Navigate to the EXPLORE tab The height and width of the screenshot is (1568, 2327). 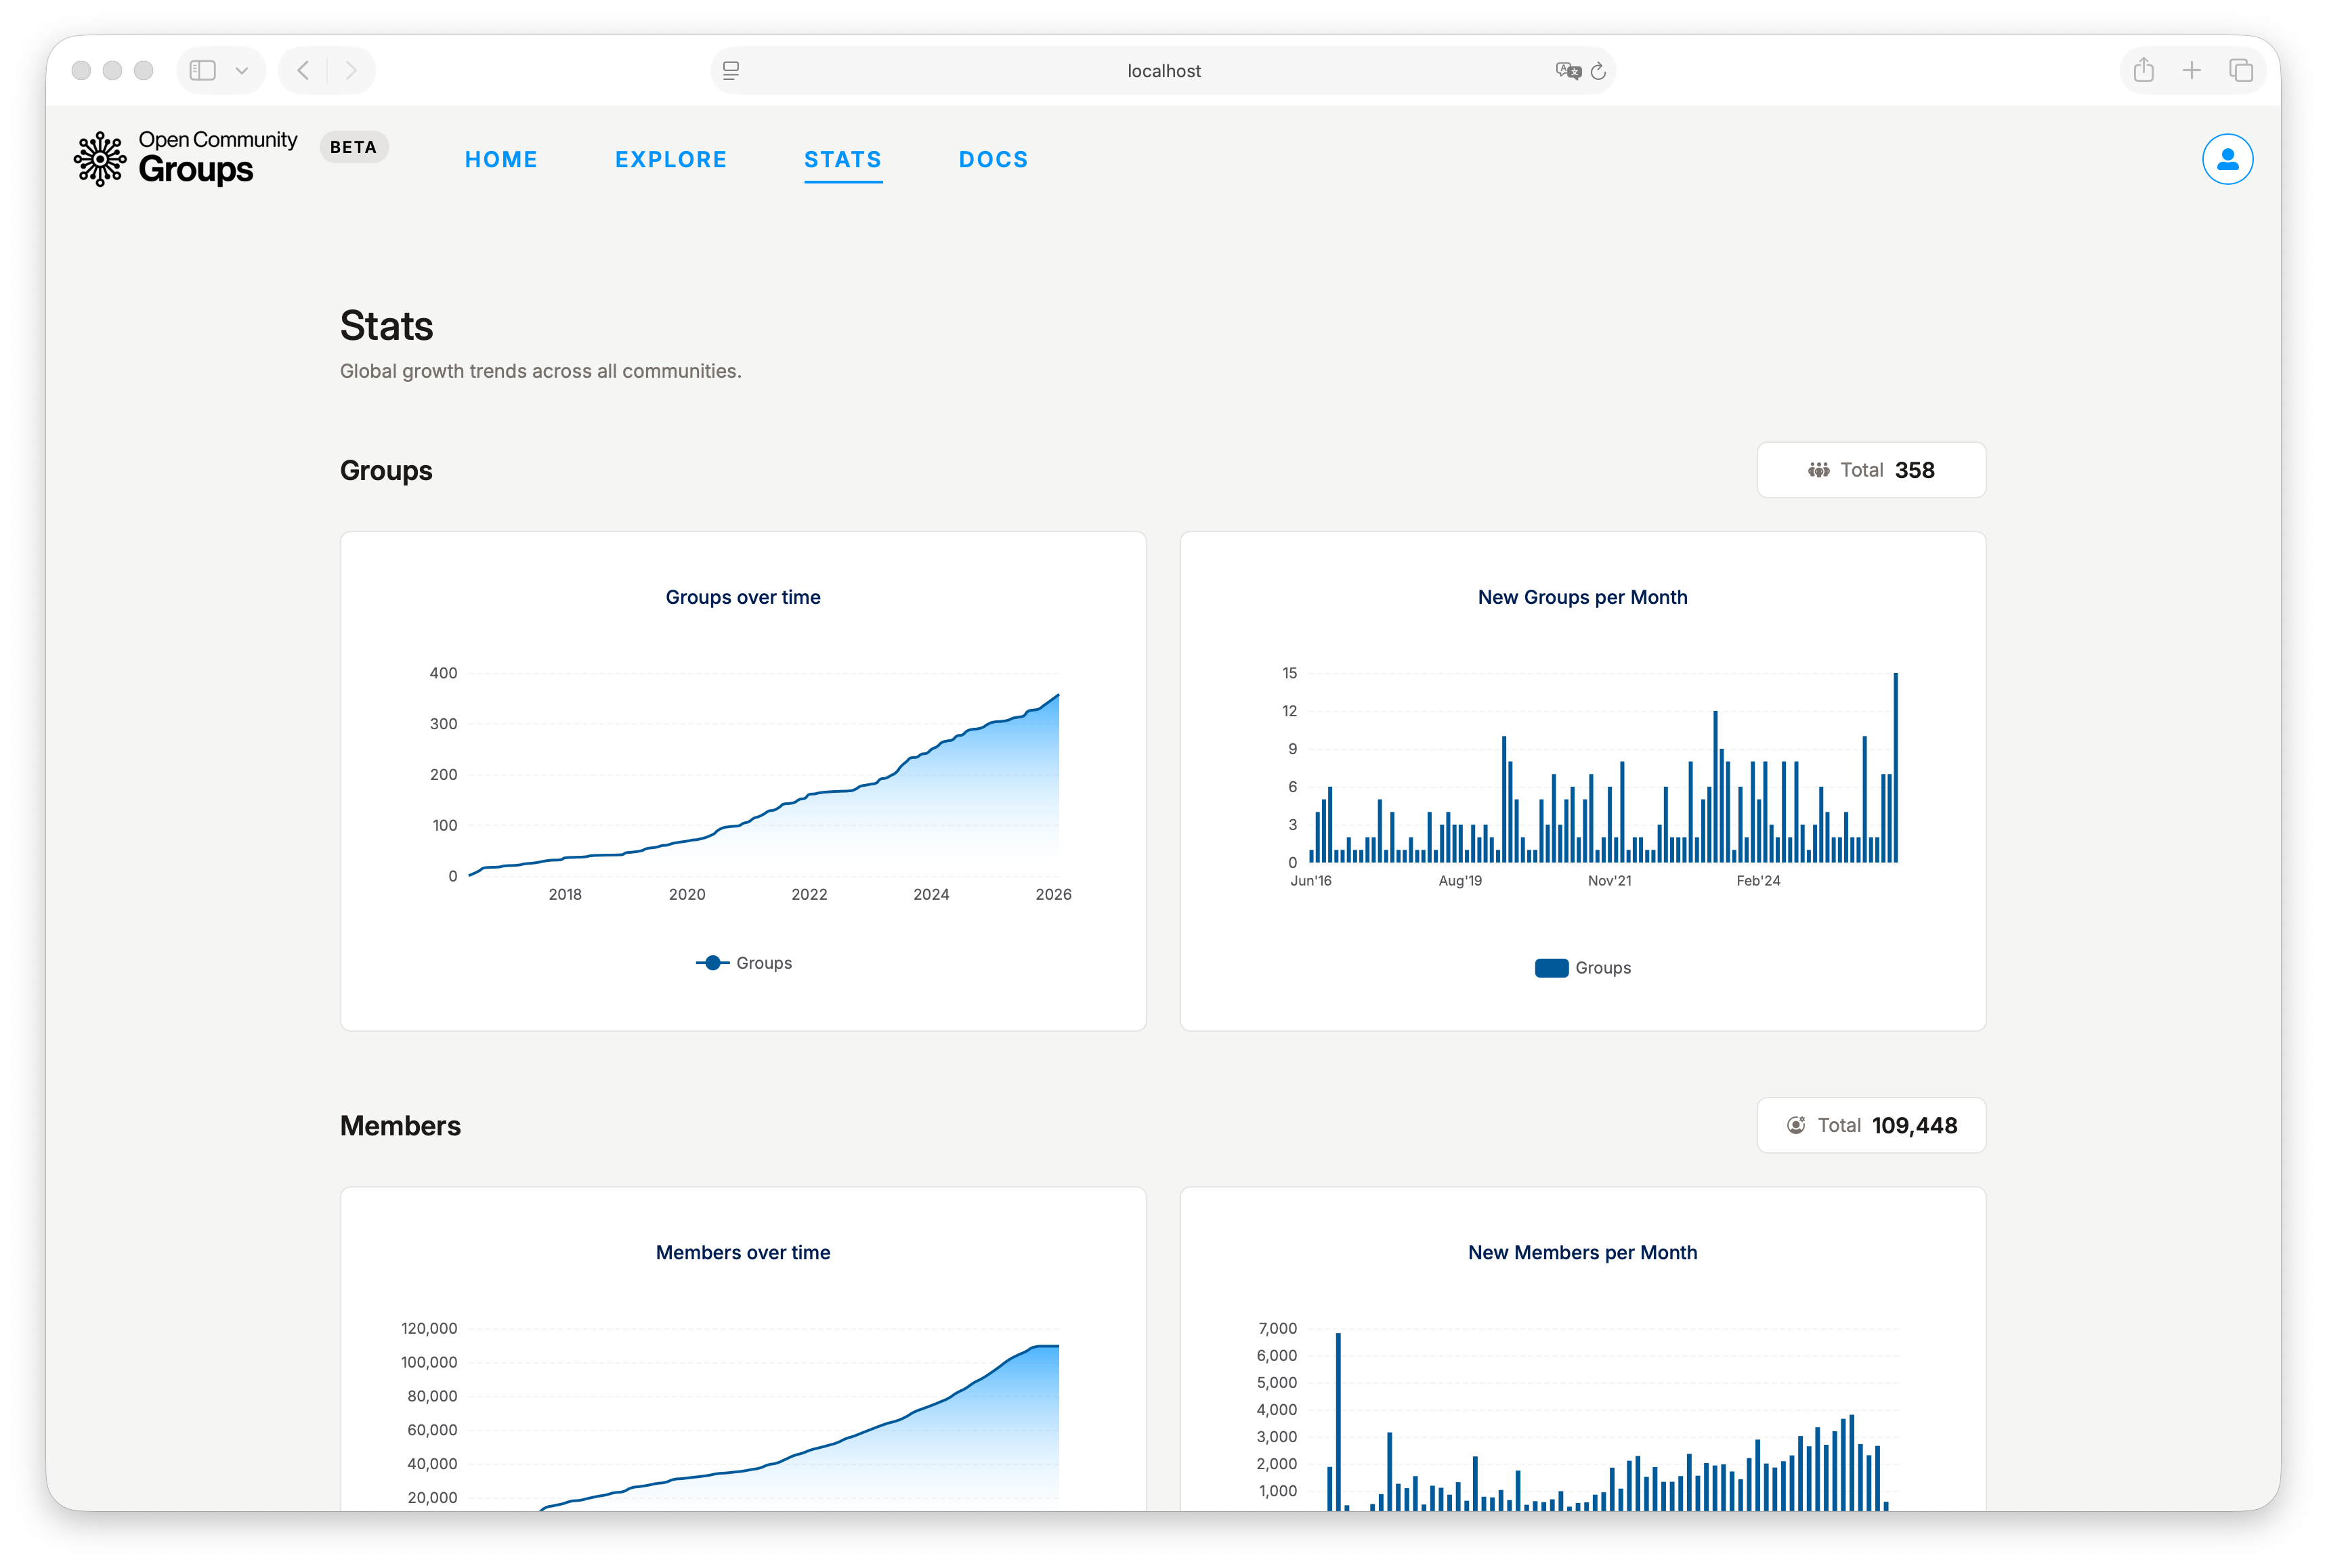671,160
